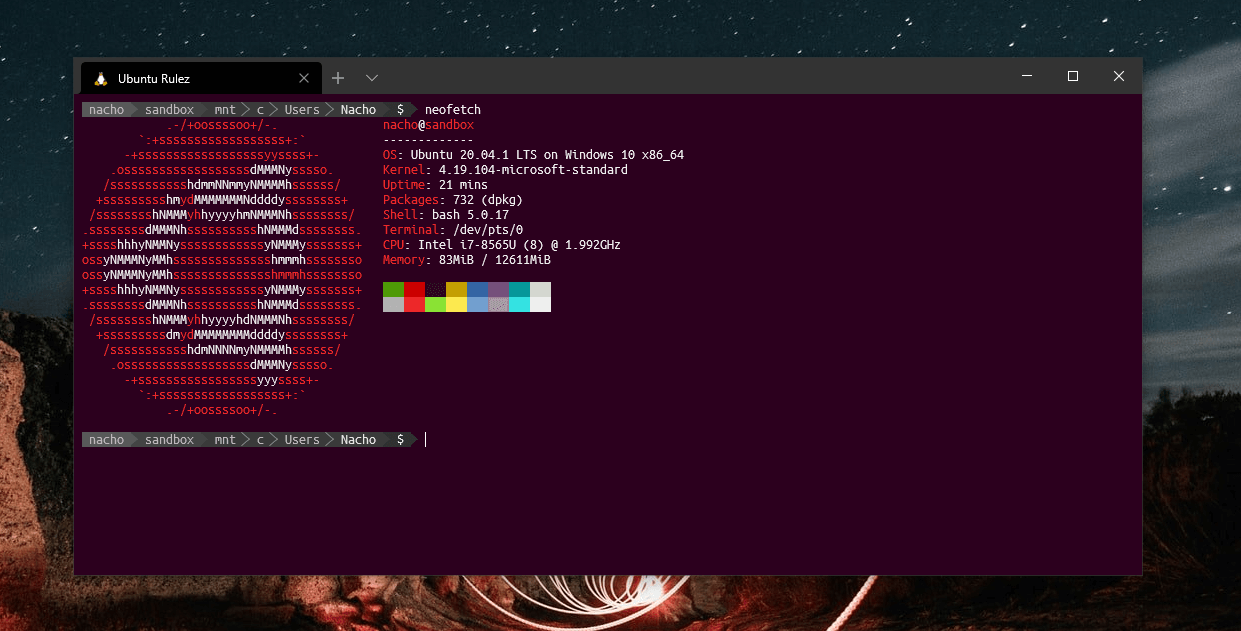Screen dimensions: 1241x631
Task: Click the light blue color block
Action: pos(477,304)
